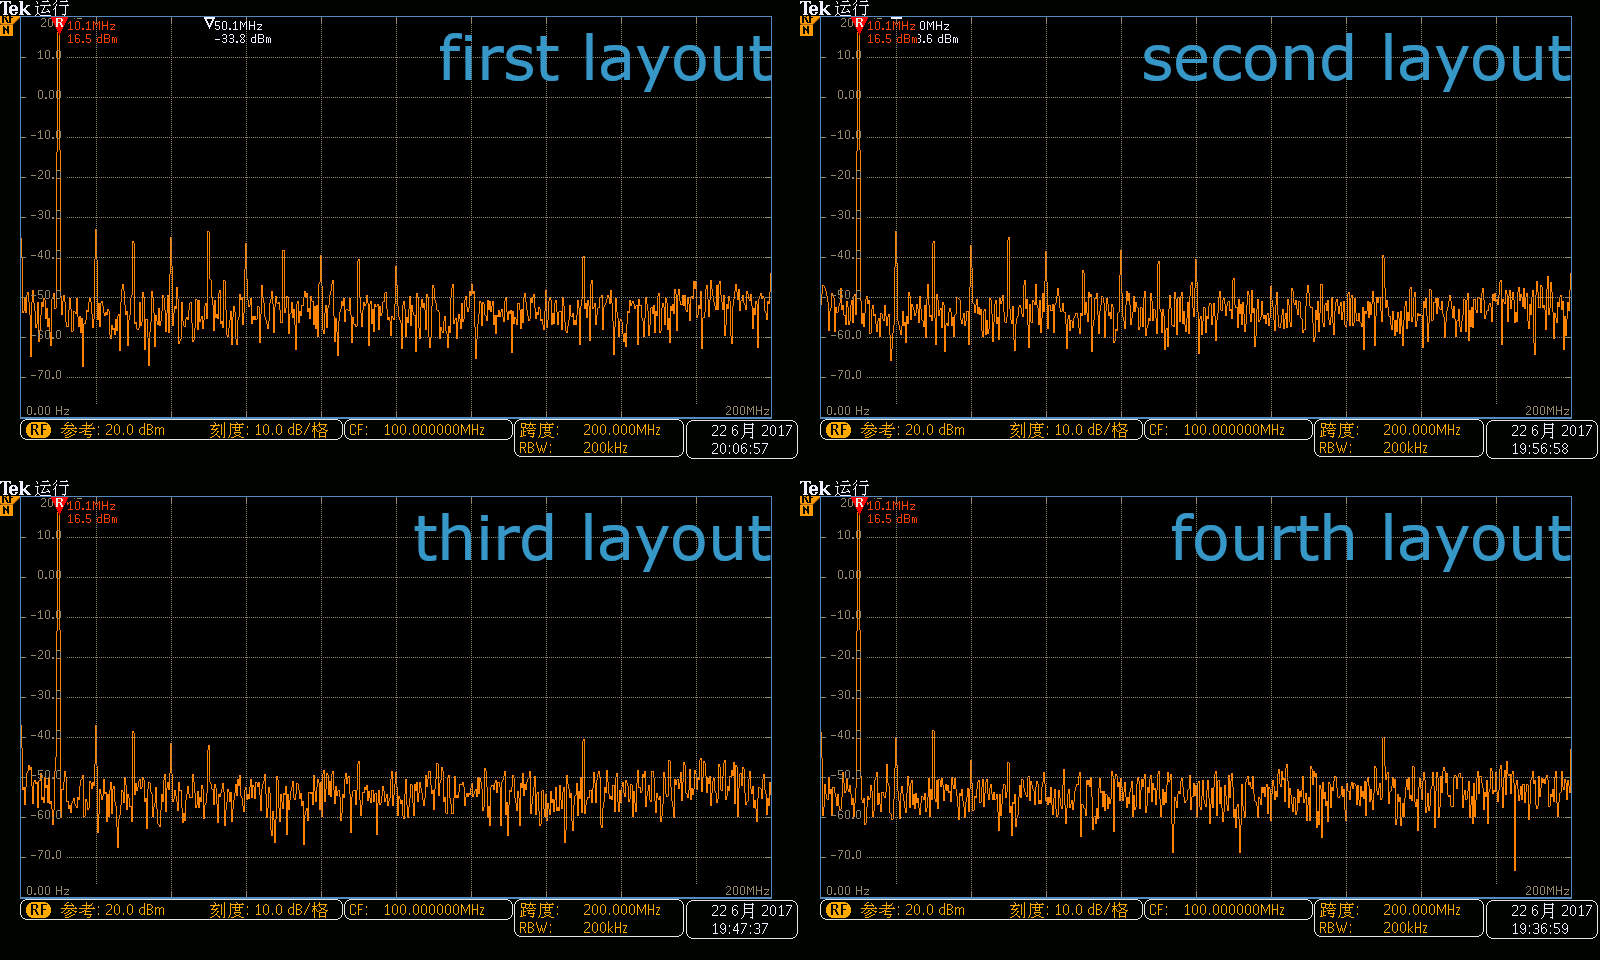Select red R reference marker in third layout
This screenshot has height=960, width=1600.
[59, 504]
